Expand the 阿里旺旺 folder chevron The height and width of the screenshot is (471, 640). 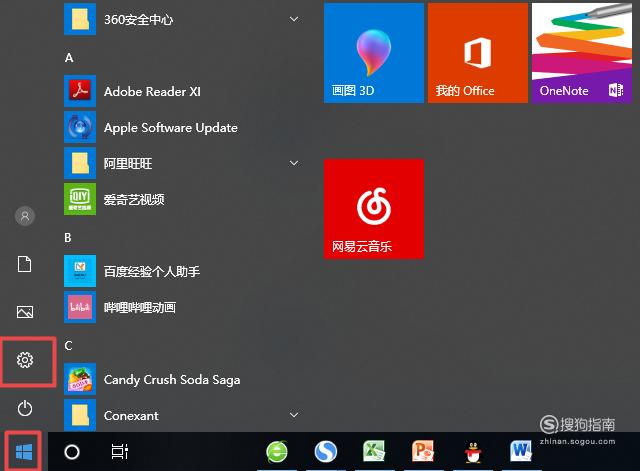[x=294, y=163]
